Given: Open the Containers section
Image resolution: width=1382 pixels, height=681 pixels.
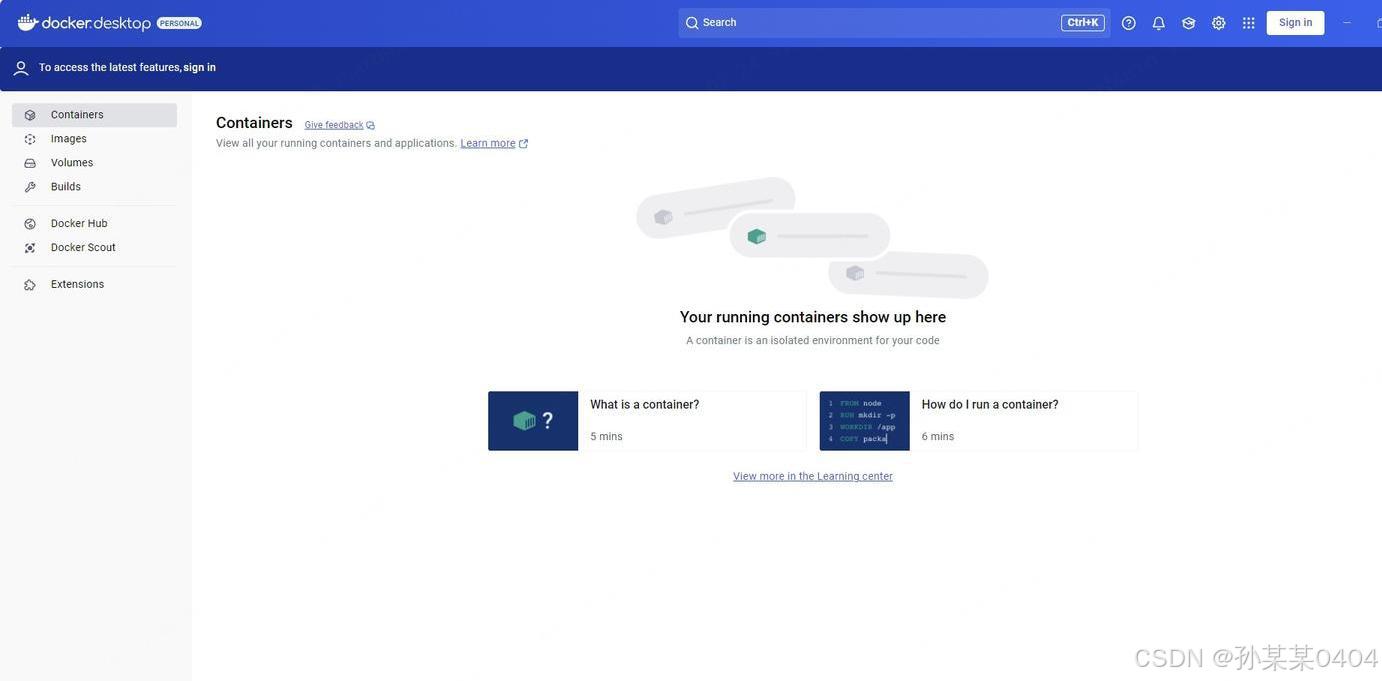Looking at the screenshot, I should click(94, 115).
